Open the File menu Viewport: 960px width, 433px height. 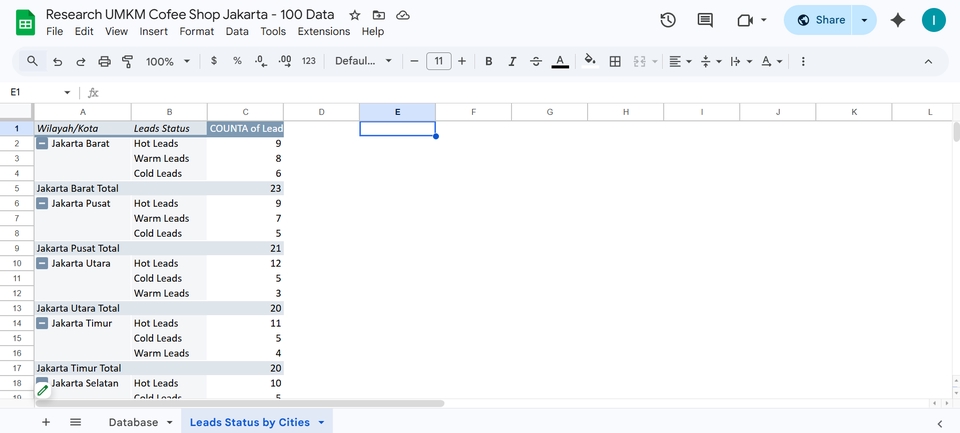click(54, 31)
